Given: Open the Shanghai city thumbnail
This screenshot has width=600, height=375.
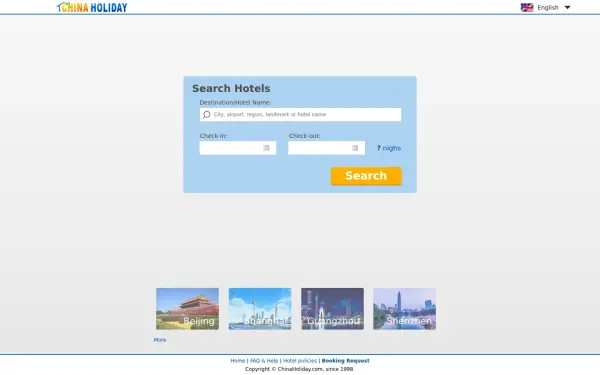Looking at the screenshot, I should tap(260, 309).
